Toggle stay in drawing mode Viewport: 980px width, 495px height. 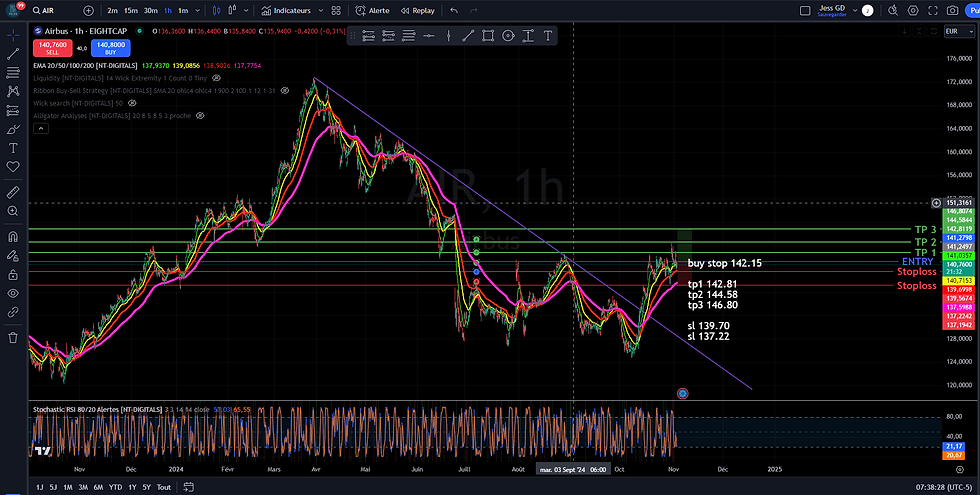(x=12, y=256)
